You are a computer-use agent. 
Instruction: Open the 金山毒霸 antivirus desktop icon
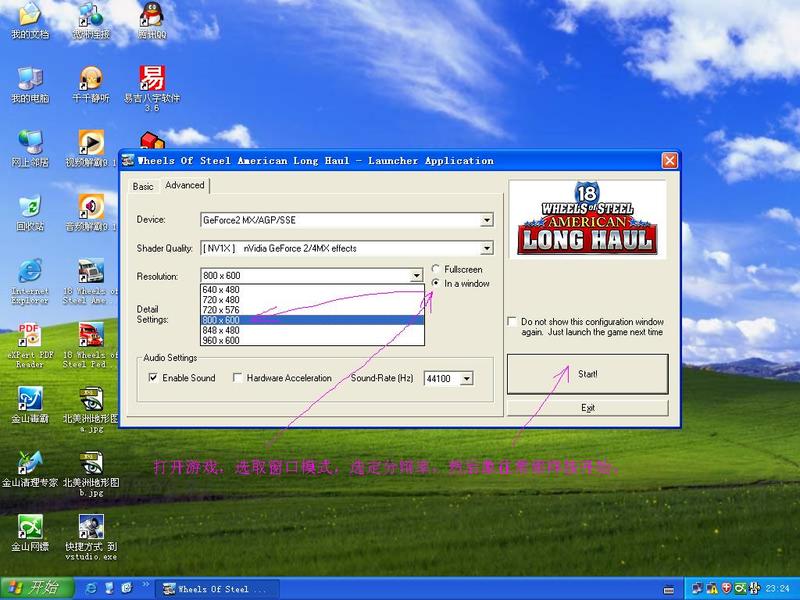point(30,399)
